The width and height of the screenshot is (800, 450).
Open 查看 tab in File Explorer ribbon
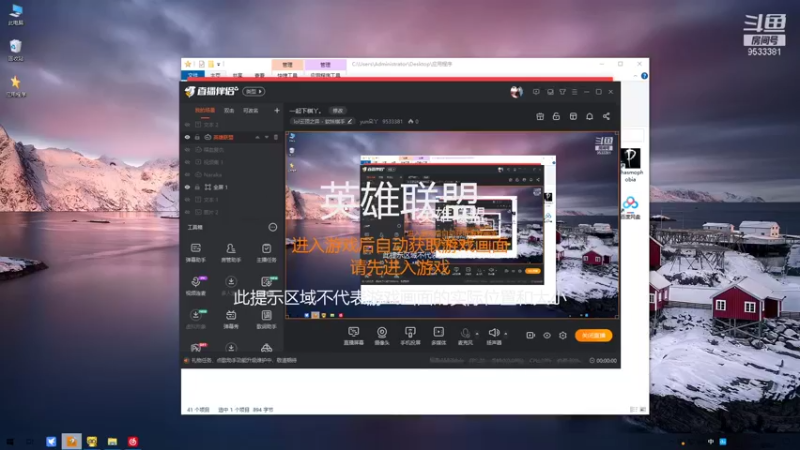click(260, 75)
